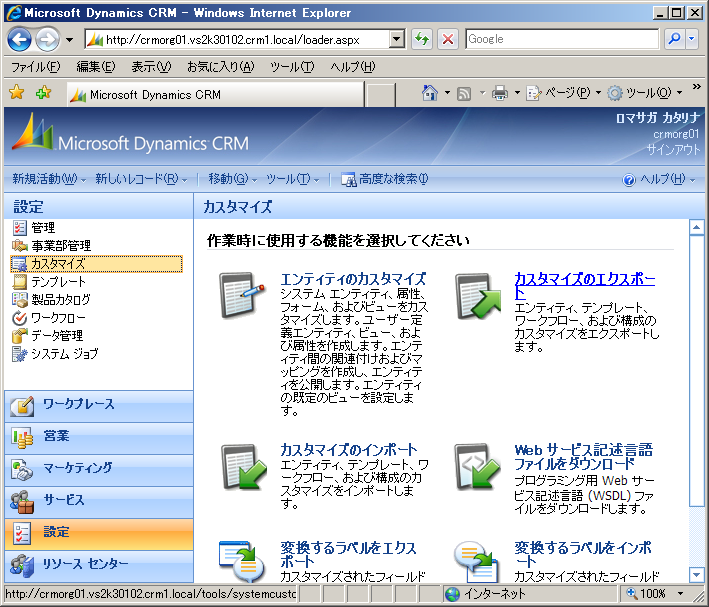Click the 製品カタログ icon in sidebar

coord(19,299)
